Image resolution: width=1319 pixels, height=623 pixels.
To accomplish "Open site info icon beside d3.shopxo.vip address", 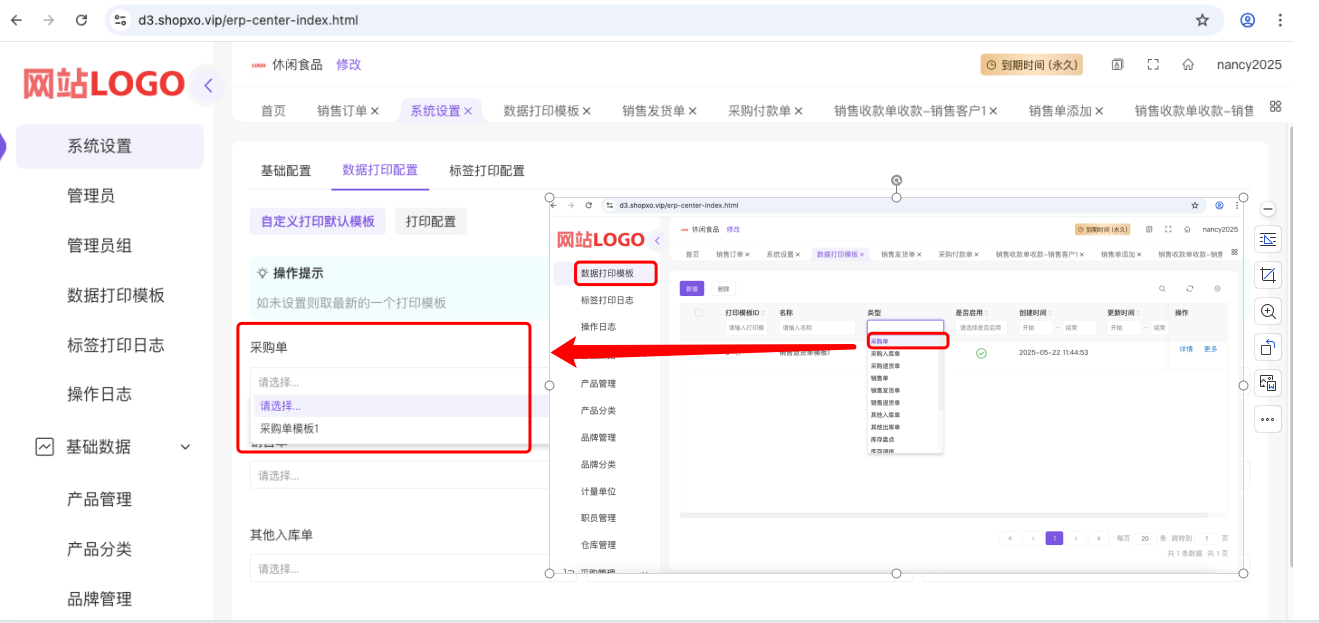I will (x=120, y=20).
